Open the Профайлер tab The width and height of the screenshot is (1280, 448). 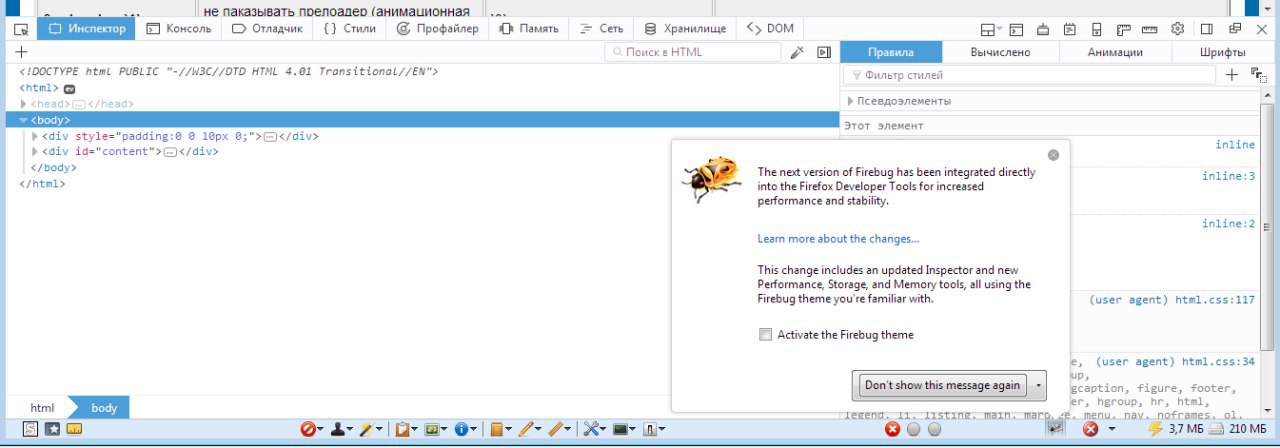coord(438,29)
